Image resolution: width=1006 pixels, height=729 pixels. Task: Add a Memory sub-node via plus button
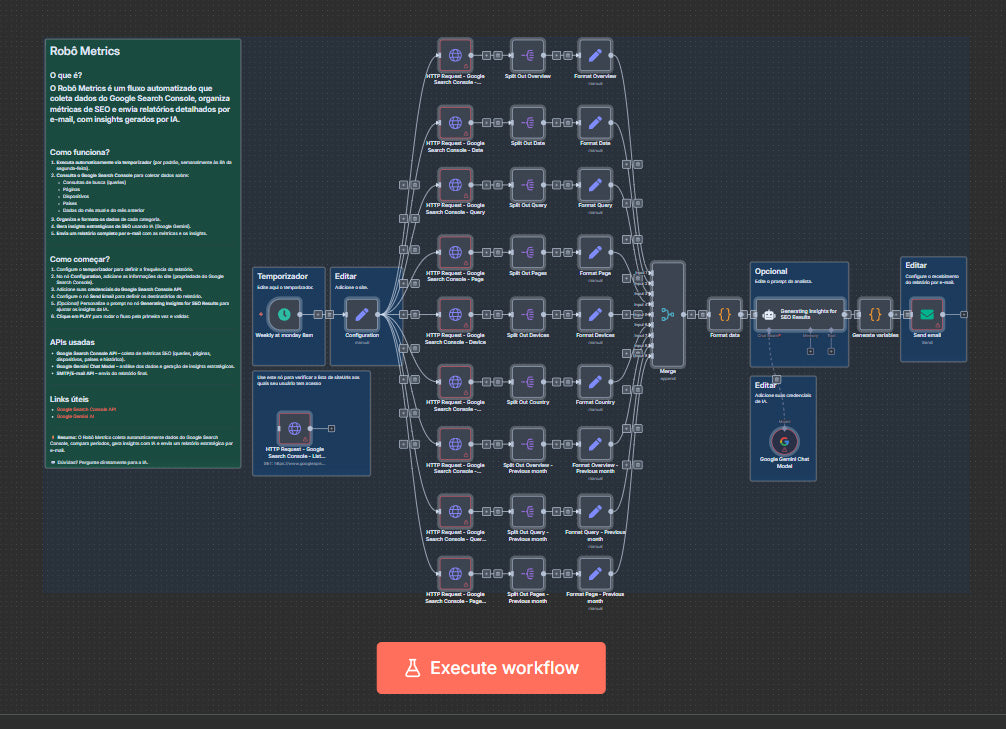pos(811,351)
